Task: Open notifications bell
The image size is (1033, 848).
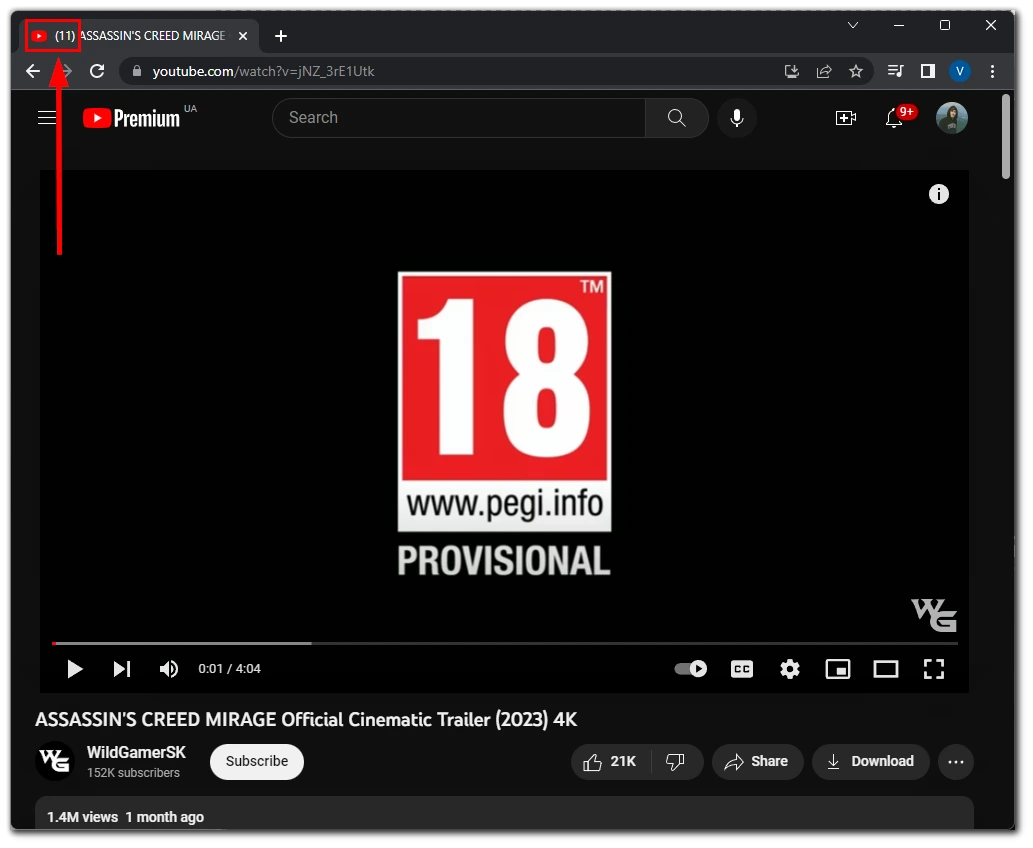Action: point(894,118)
